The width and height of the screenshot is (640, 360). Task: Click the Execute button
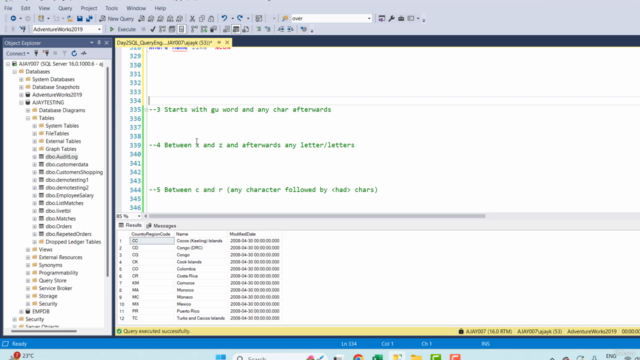[x=122, y=29]
